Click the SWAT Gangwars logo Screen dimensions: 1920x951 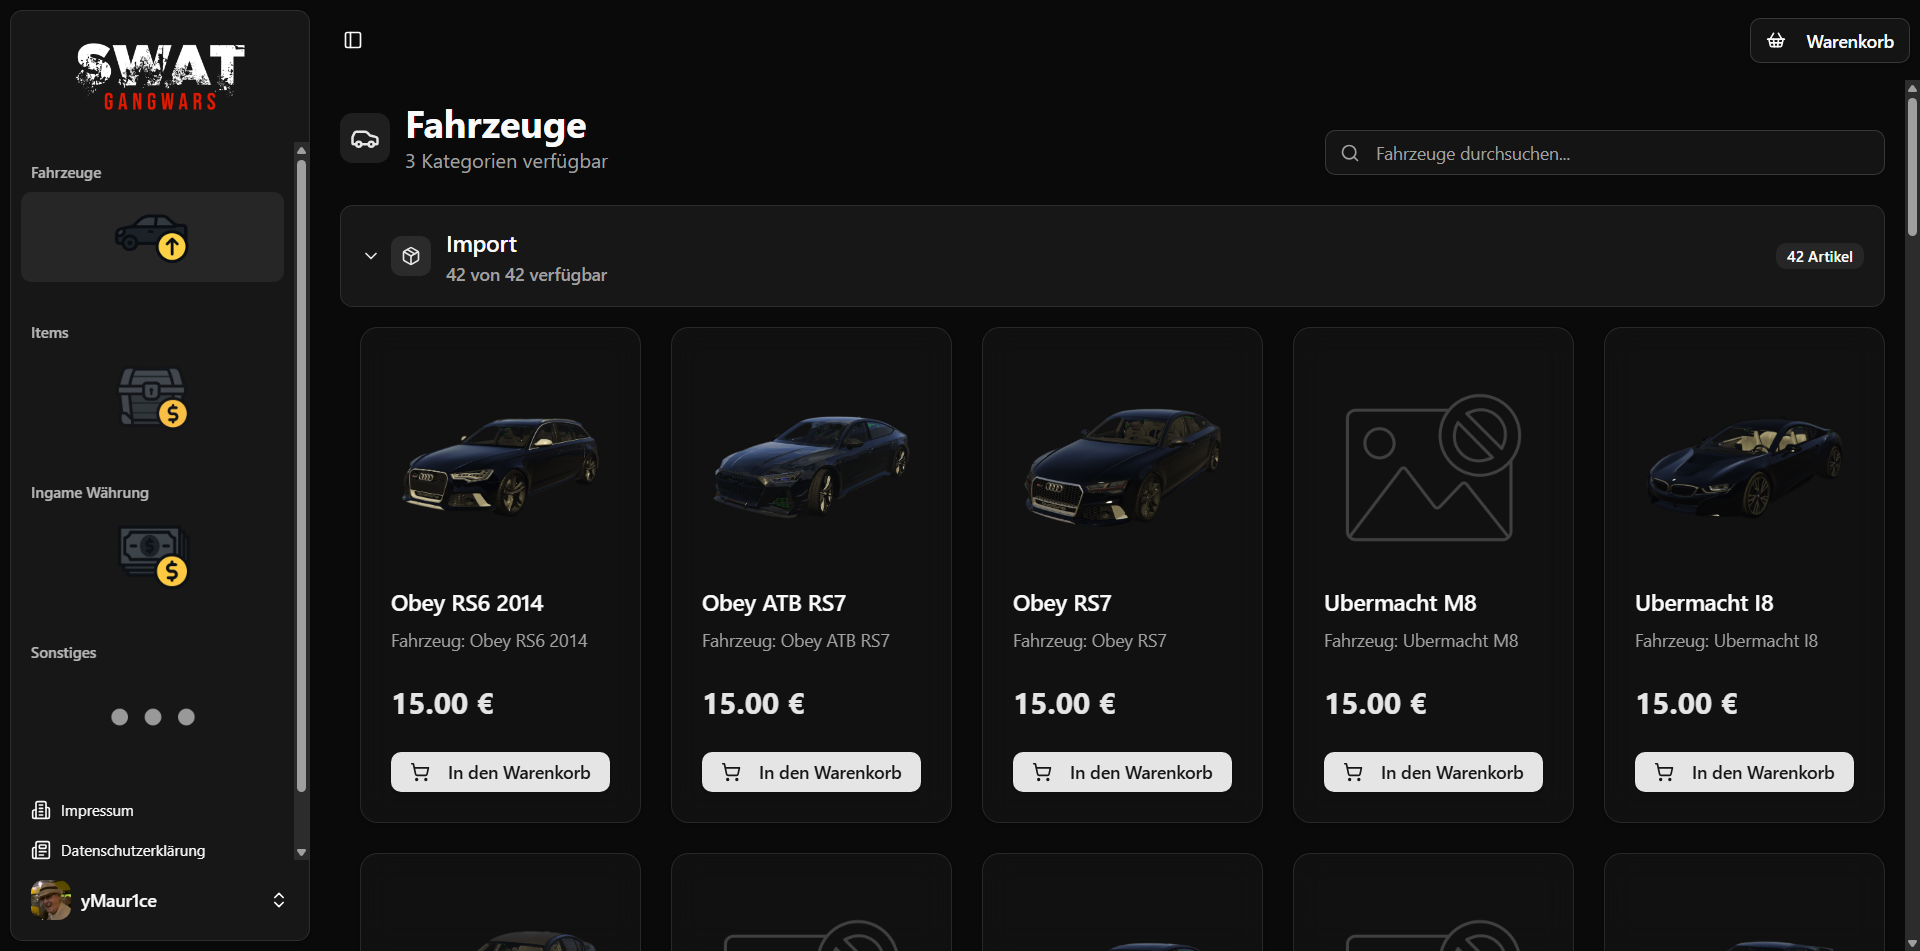[x=160, y=76]
